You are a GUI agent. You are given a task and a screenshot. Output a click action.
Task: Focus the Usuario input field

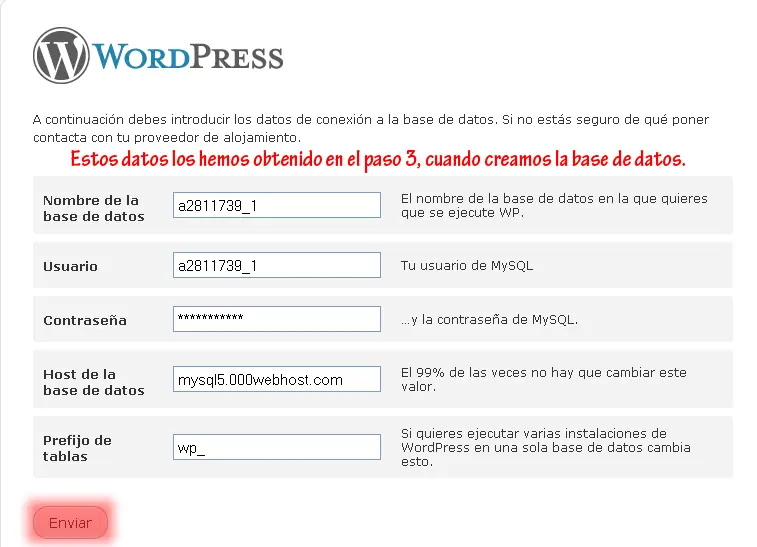click(277, 265)
